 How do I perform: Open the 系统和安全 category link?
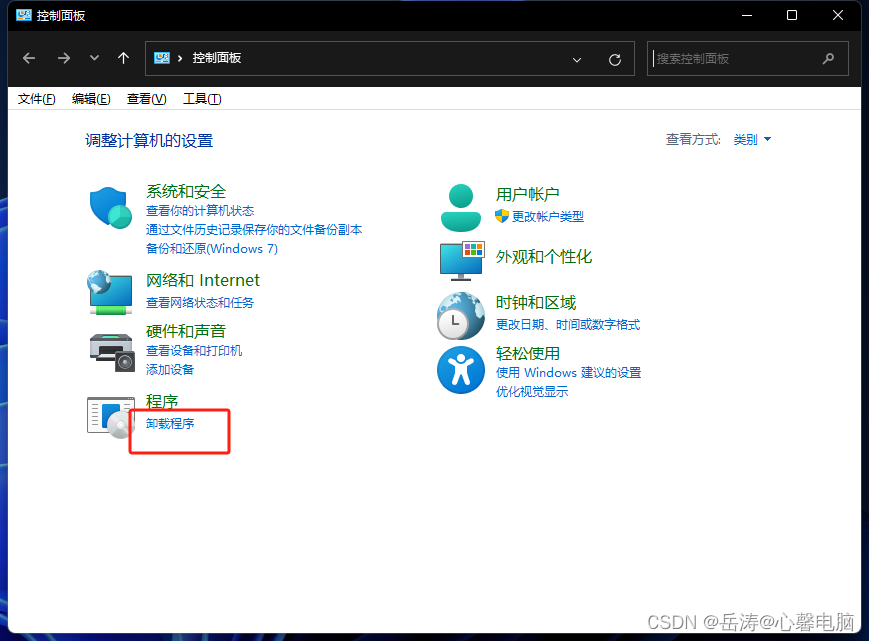[186, 192]
